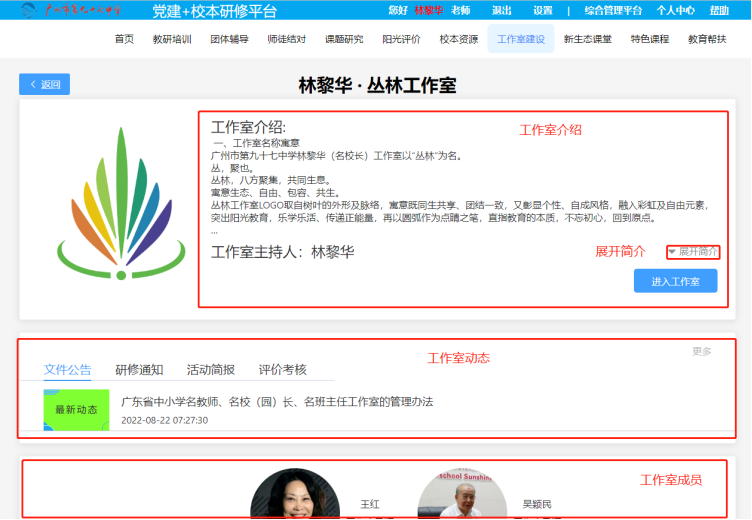Click 更多 to see more updates

click(x=702, y=351)
